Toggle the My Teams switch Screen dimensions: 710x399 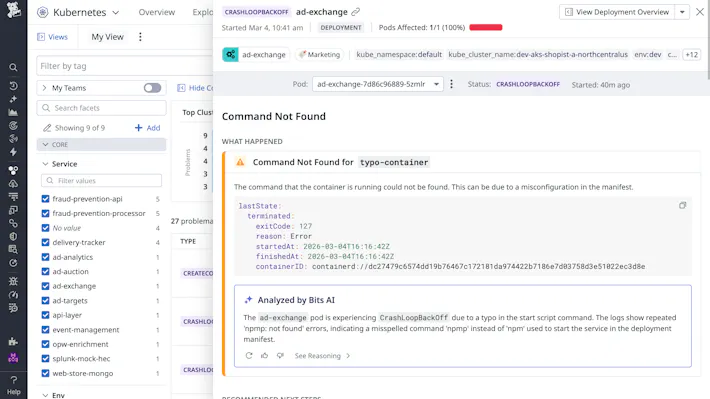(x=153, y=88)
